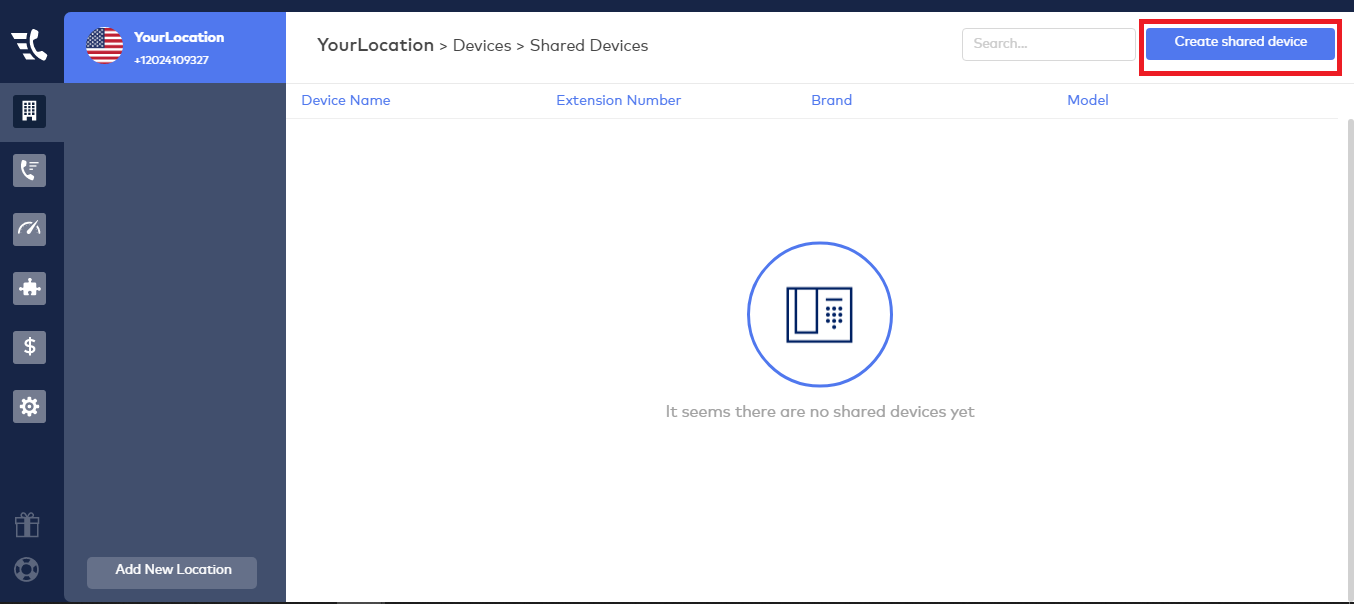This screenshot has height=604, width=1354.
Task: Click the Add New Location button
Action: pyautogui.click(x=172, y=572)
